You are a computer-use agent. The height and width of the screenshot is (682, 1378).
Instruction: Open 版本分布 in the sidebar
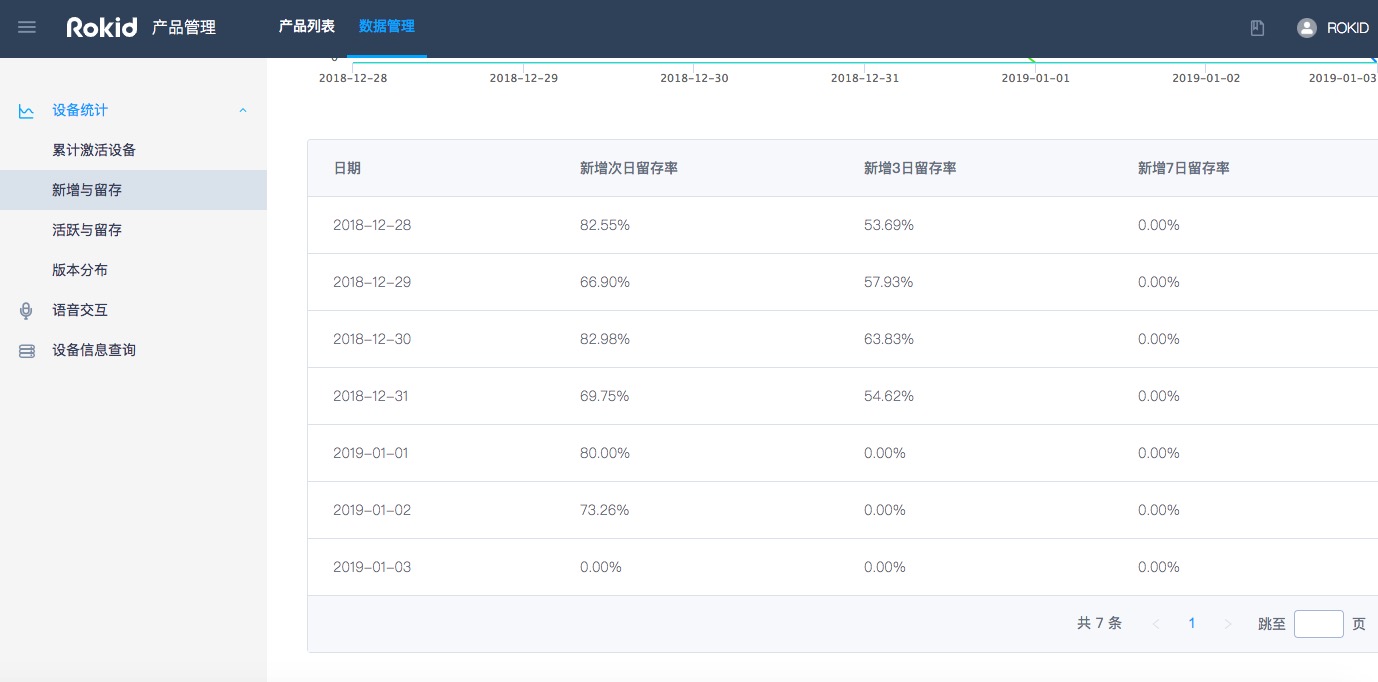80,270
